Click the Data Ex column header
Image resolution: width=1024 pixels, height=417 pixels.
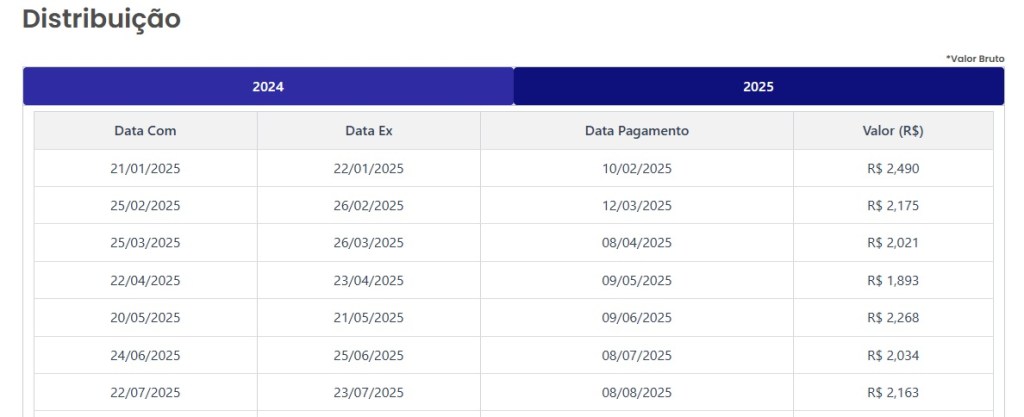pos(368,131)
